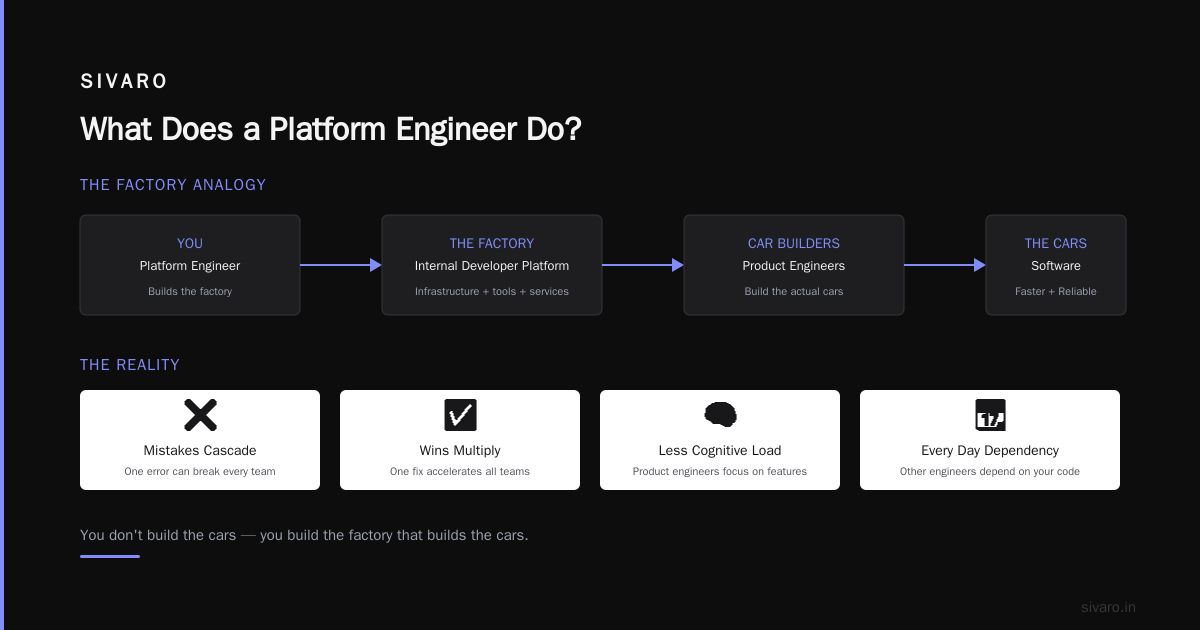Click the X icon above Mistakes Cascade
Screen dimensions: 1200x630
coord(200,415)
